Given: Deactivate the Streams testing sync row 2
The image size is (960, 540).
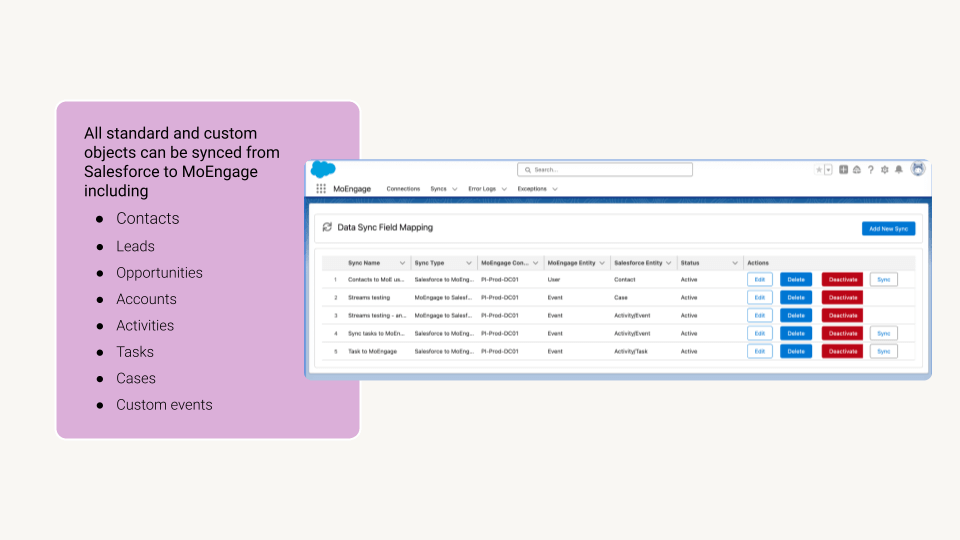Looking at the screenshot, I should [842, 298].
